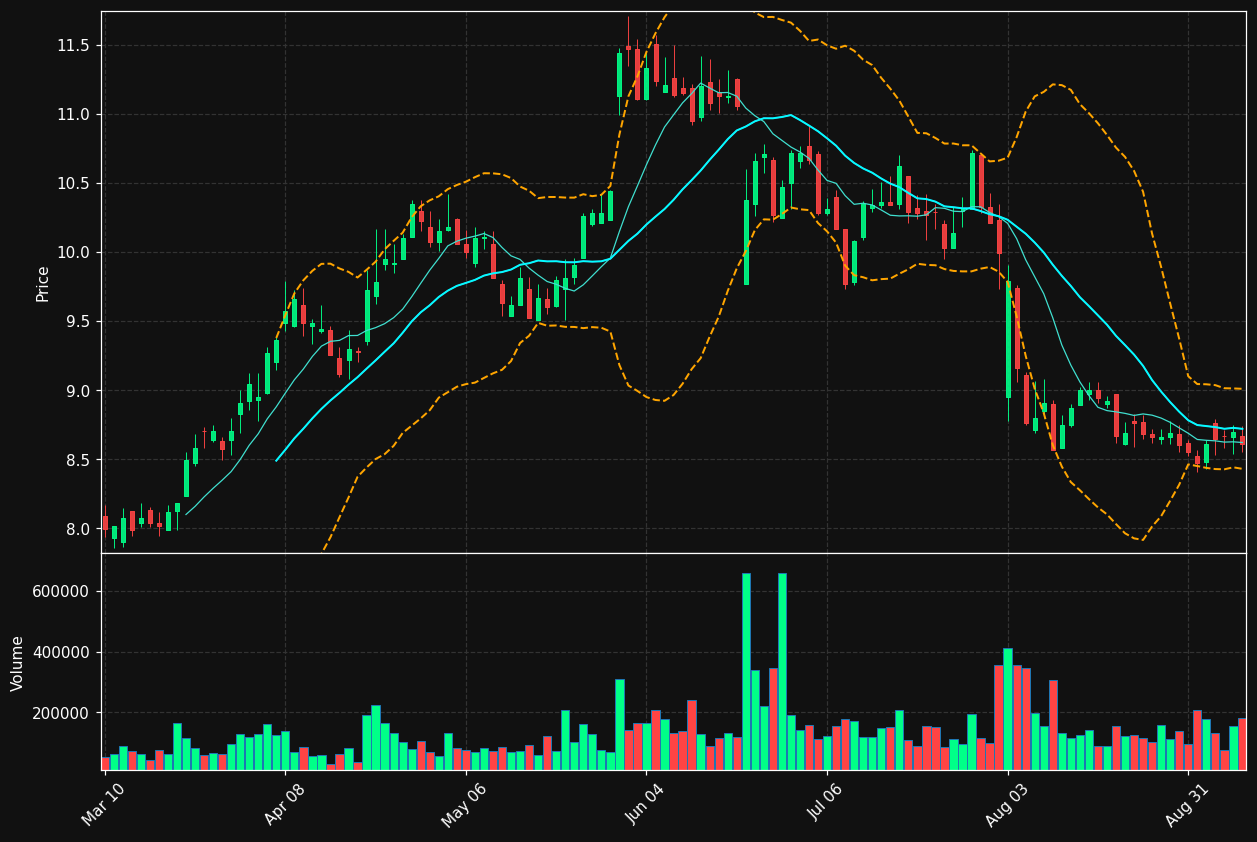Screen dimensions: 1257x842
Task: Click the 9.5 price axis label
Action: click(77, 322)
